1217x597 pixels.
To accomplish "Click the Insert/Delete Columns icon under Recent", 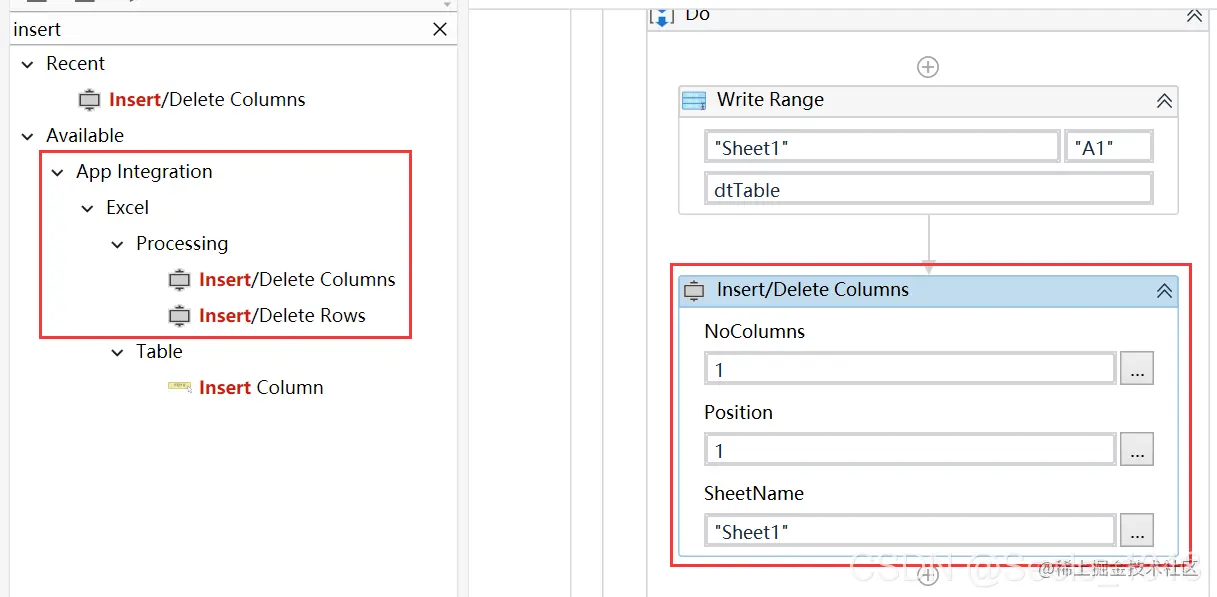I will pyautogui.click(x=89, y=100).
